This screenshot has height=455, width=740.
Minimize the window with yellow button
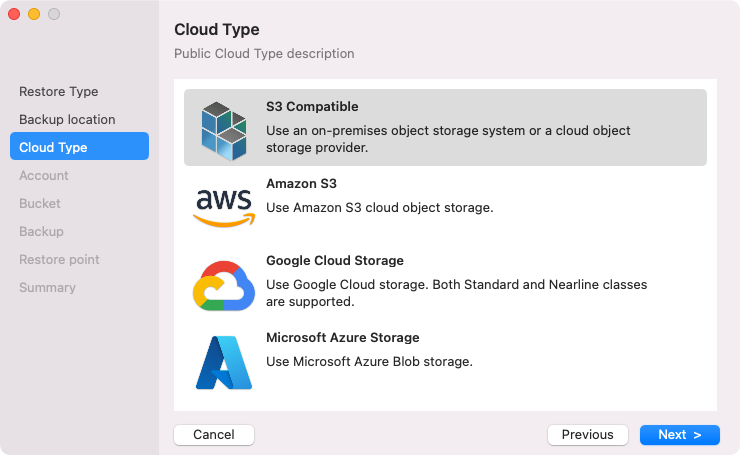point(34,14)
